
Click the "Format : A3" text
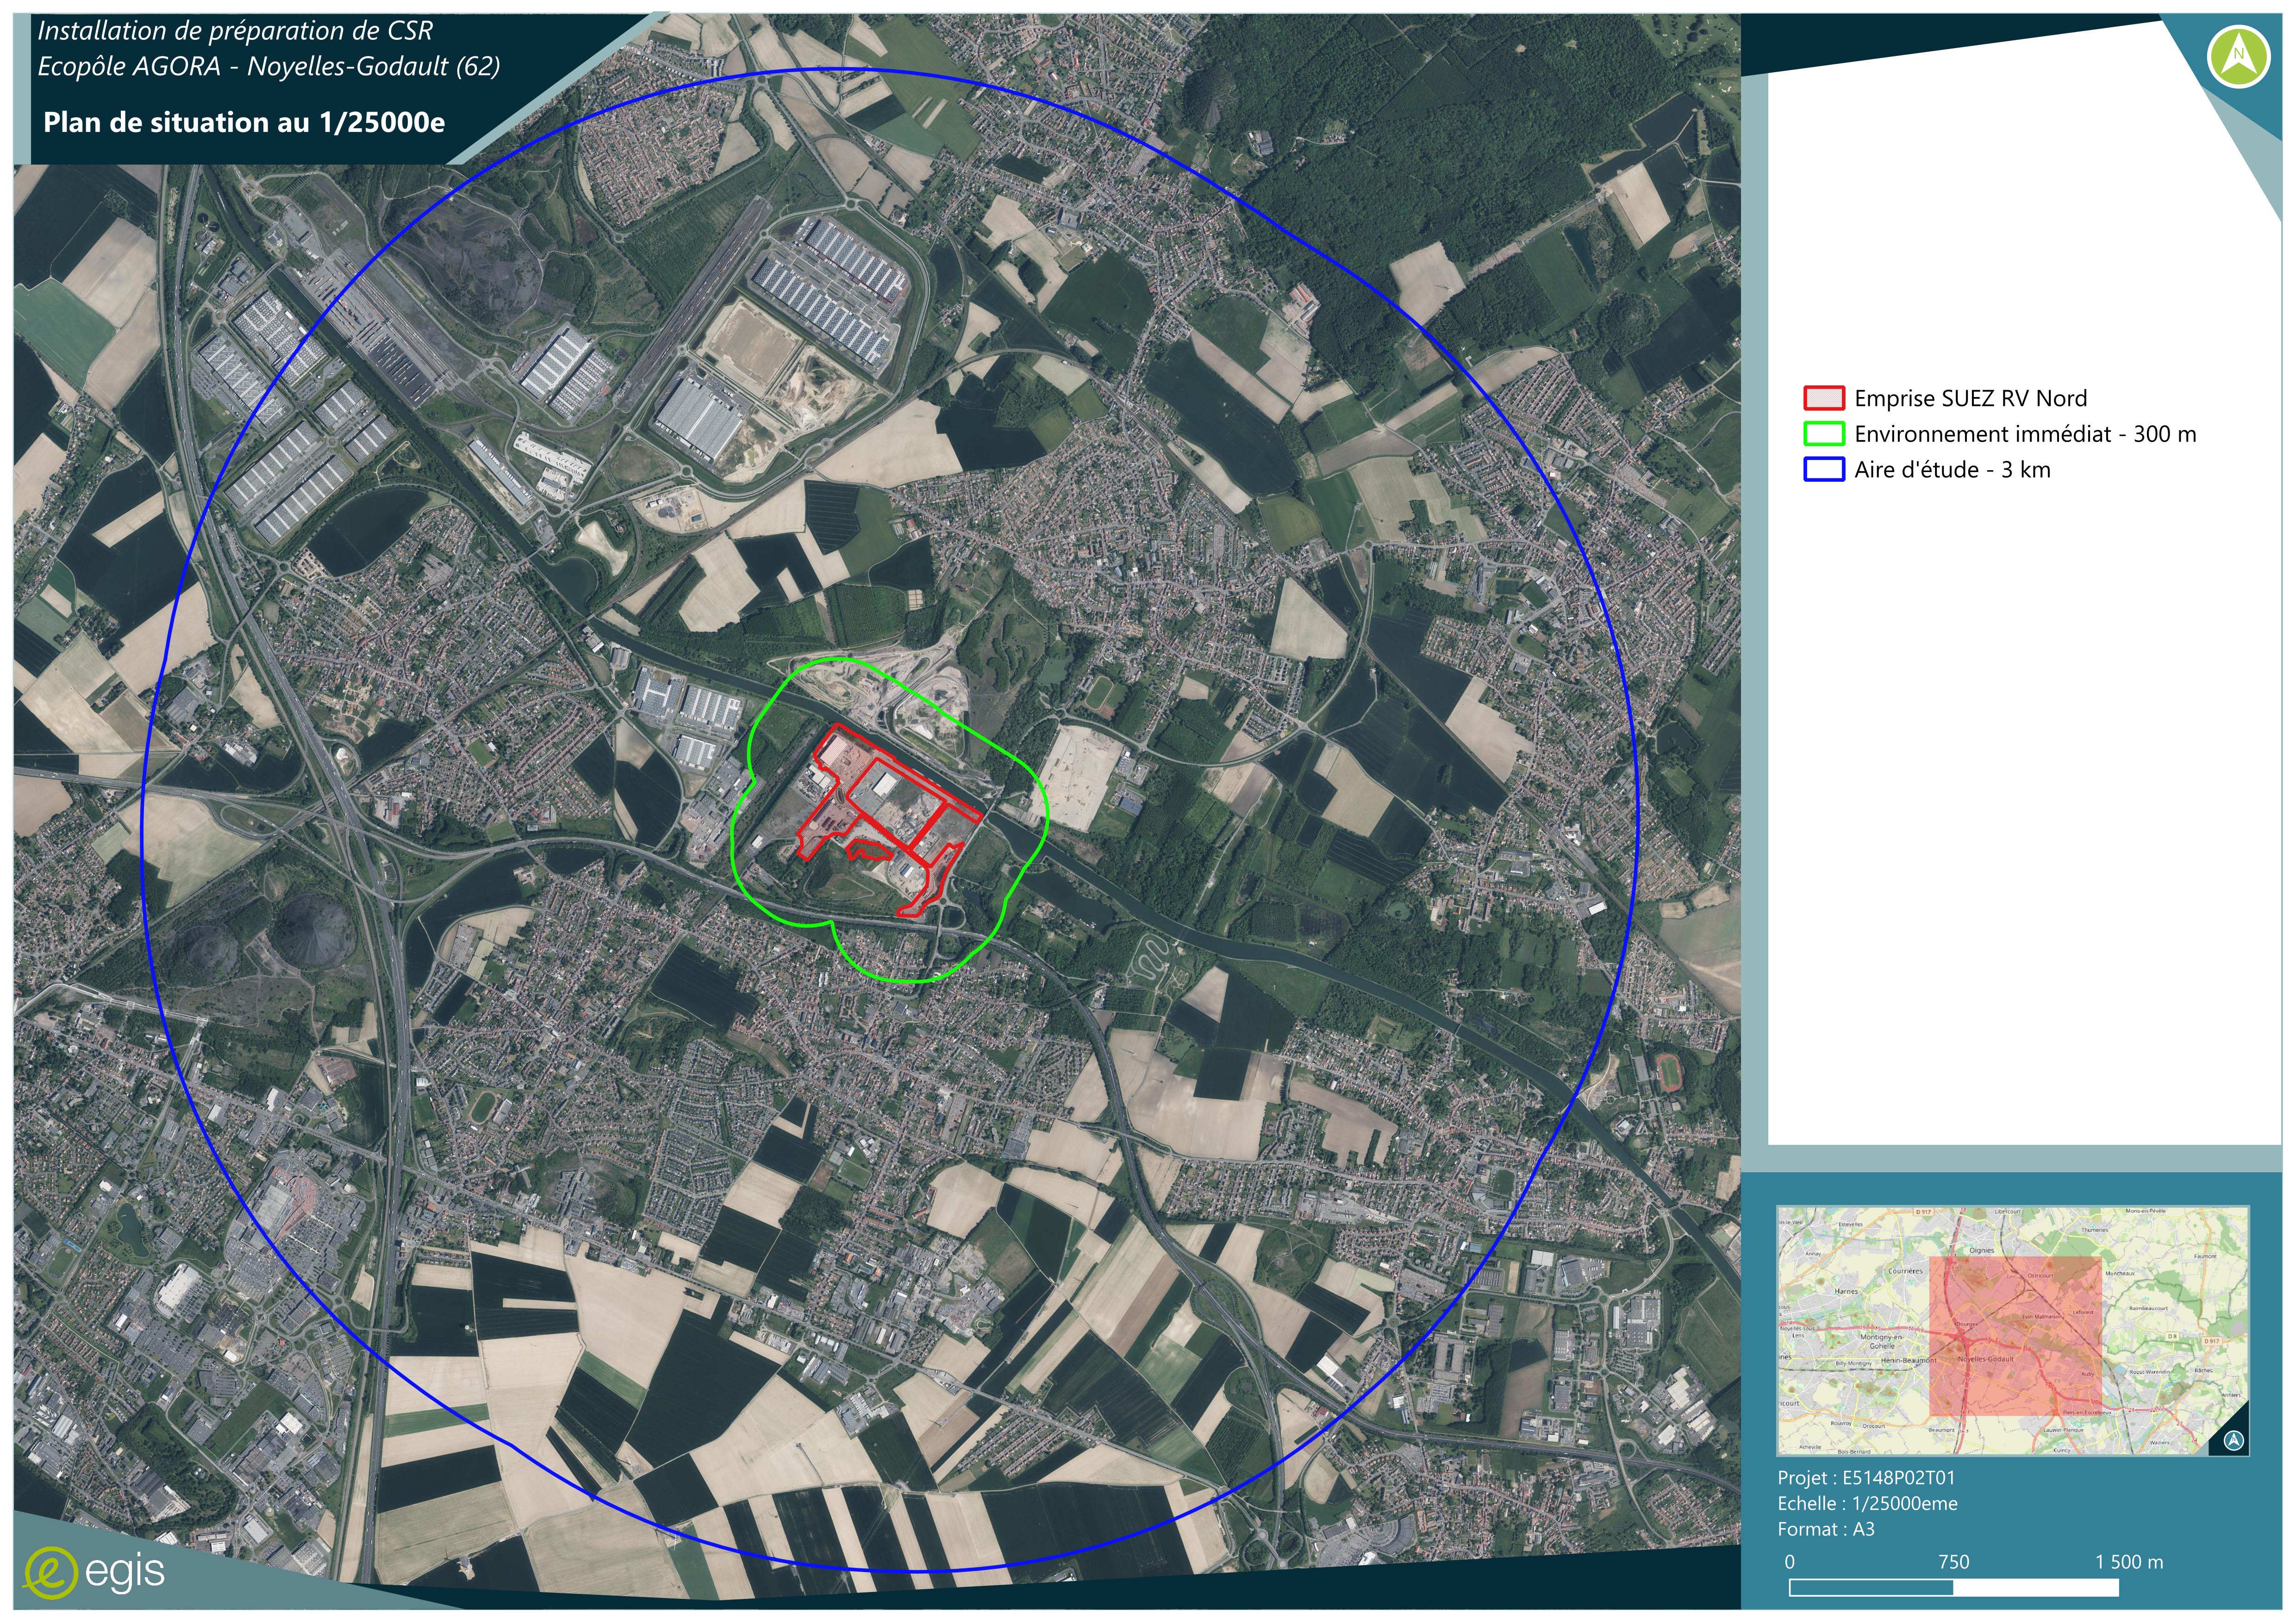[x=1825, y=1529]
